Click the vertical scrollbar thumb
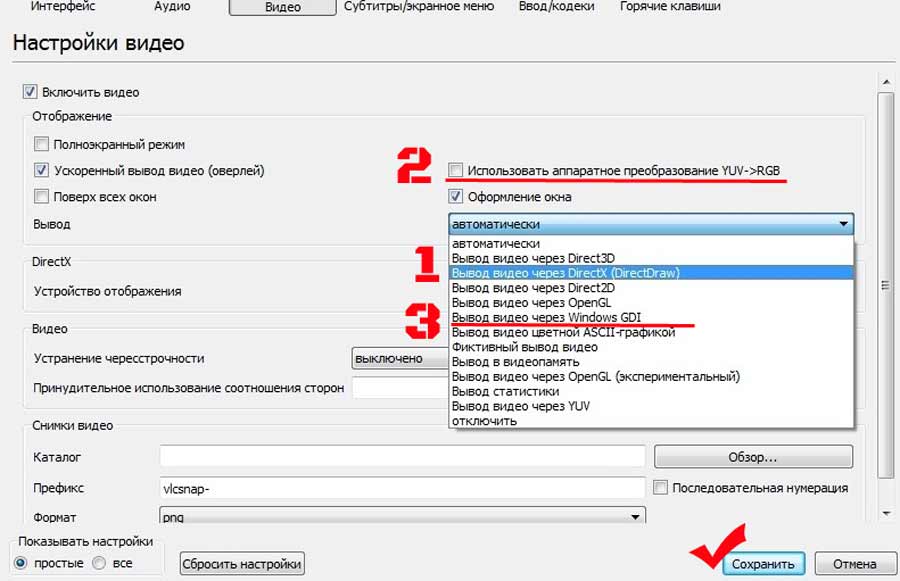The width and height of the screenshot is (900, 581). pos(886,285)
